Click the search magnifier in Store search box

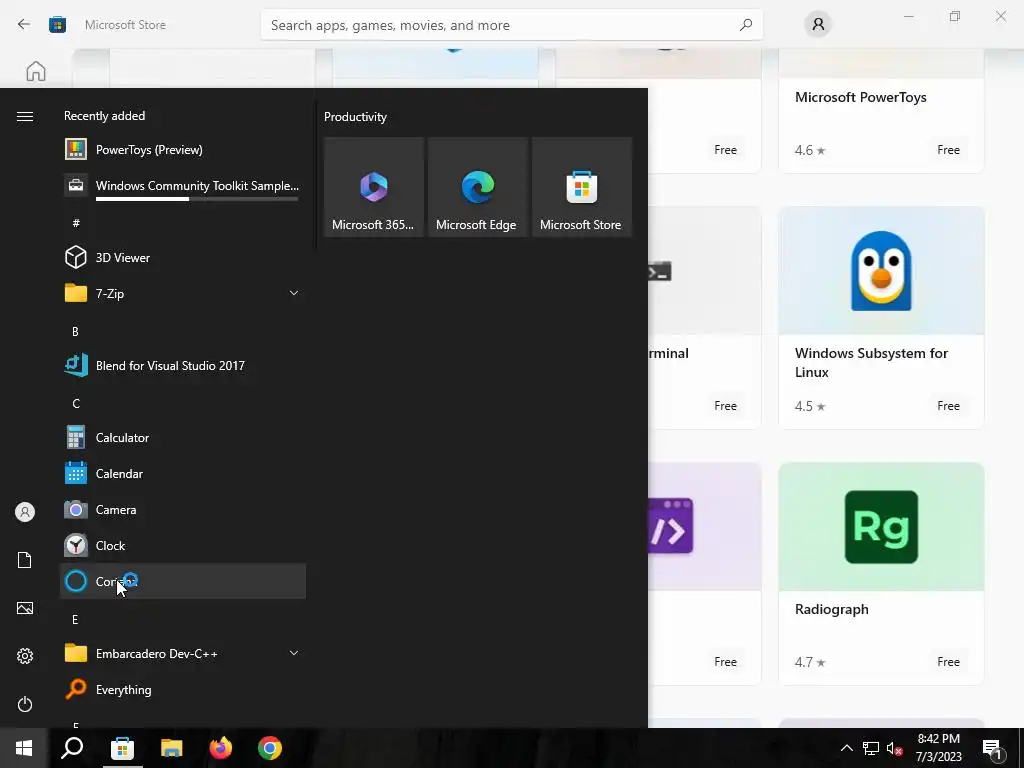(x=746, y=25)
